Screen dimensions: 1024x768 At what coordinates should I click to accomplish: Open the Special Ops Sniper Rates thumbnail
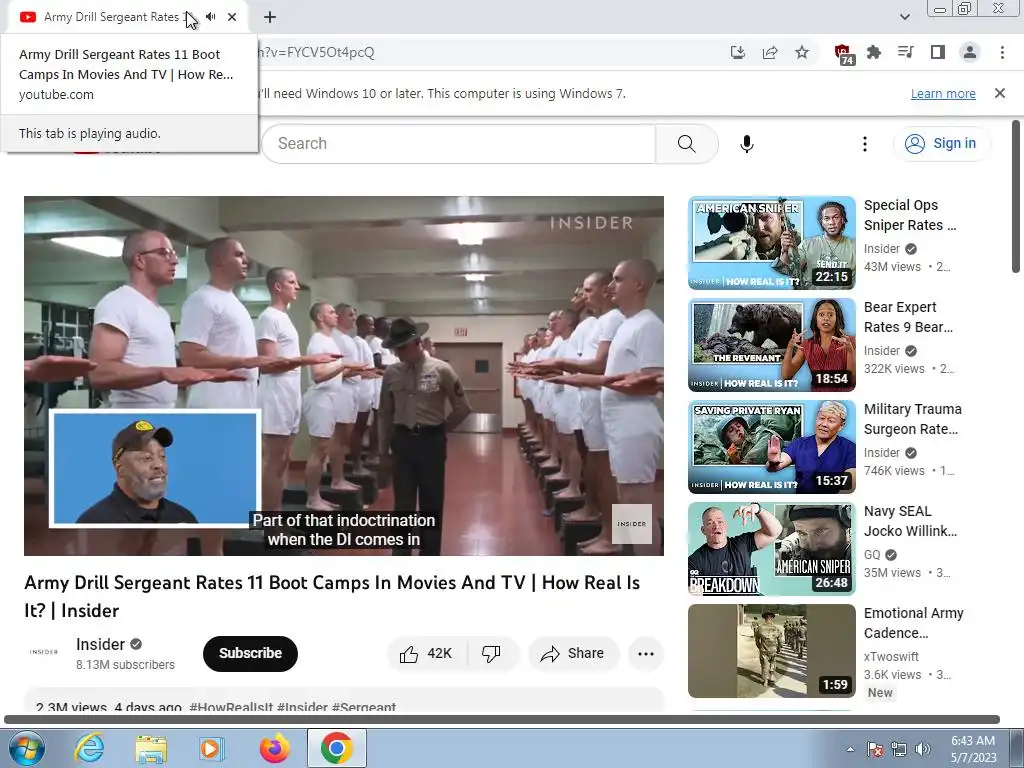[x=771, y=243]
